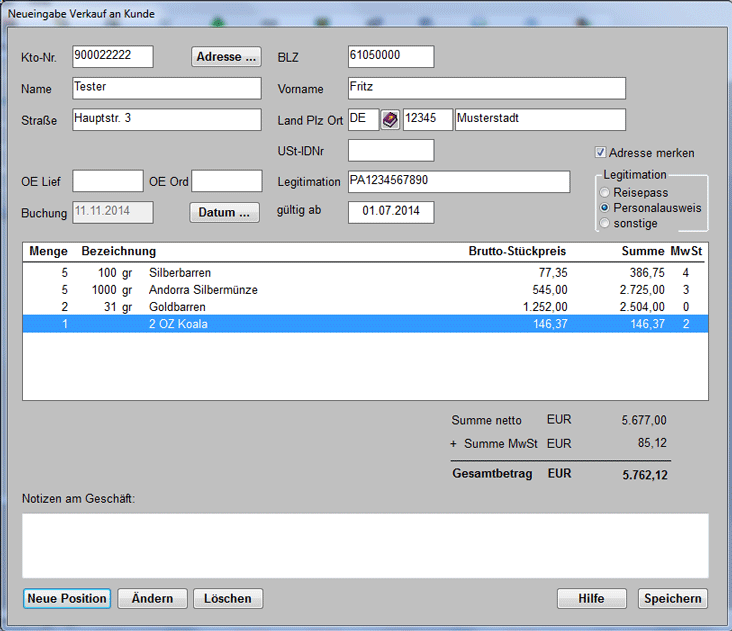Screen dimensions: 732x631
Task: Click the Neue Position button
Action: (67, 598)
